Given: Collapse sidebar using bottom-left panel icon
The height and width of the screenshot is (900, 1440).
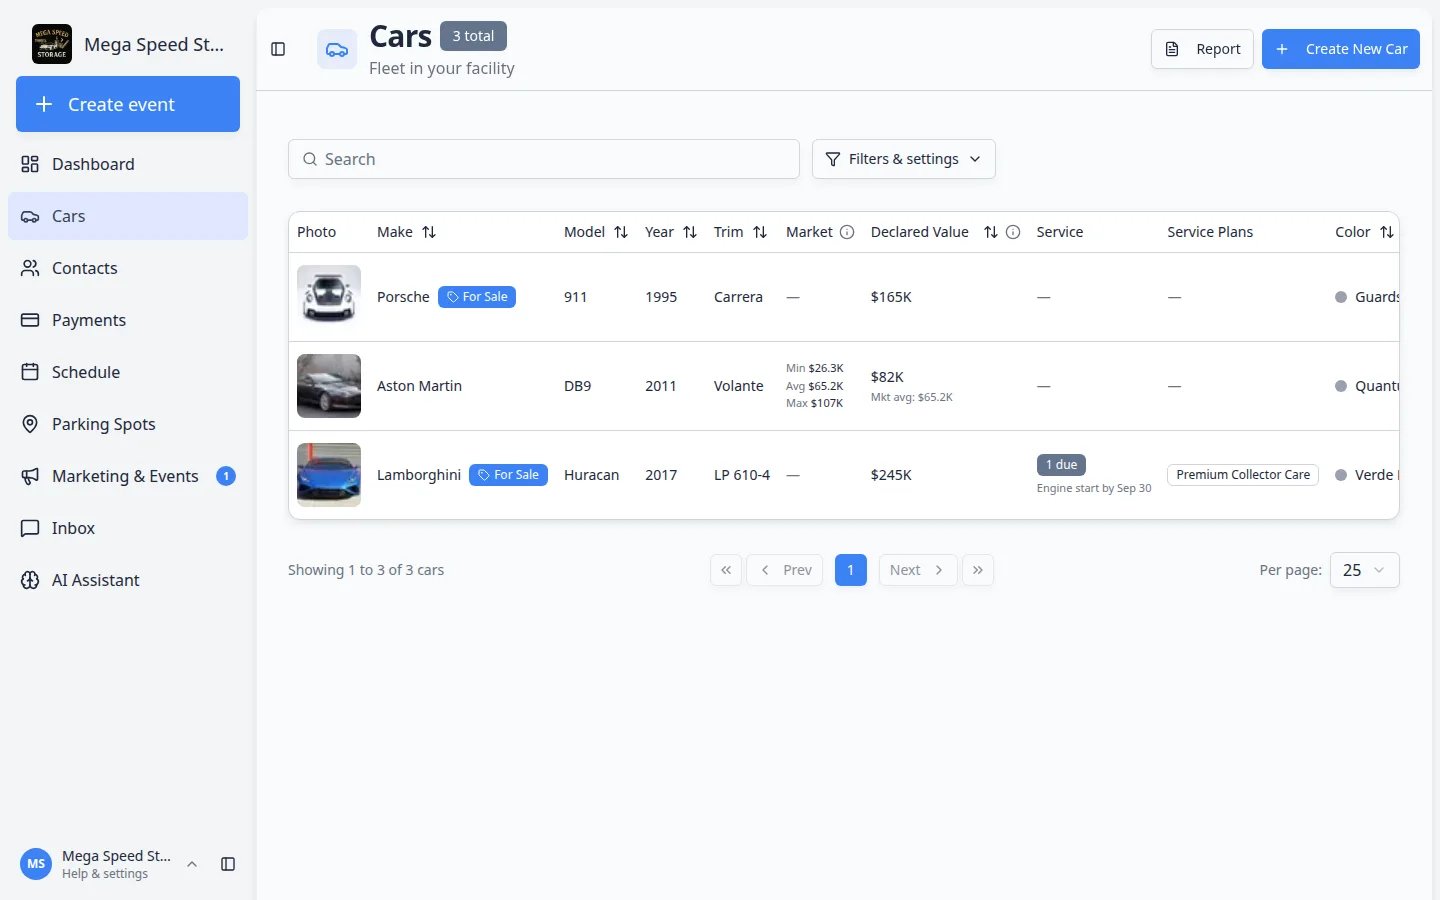Looking at the screenshot, I should tap(228, 864).
